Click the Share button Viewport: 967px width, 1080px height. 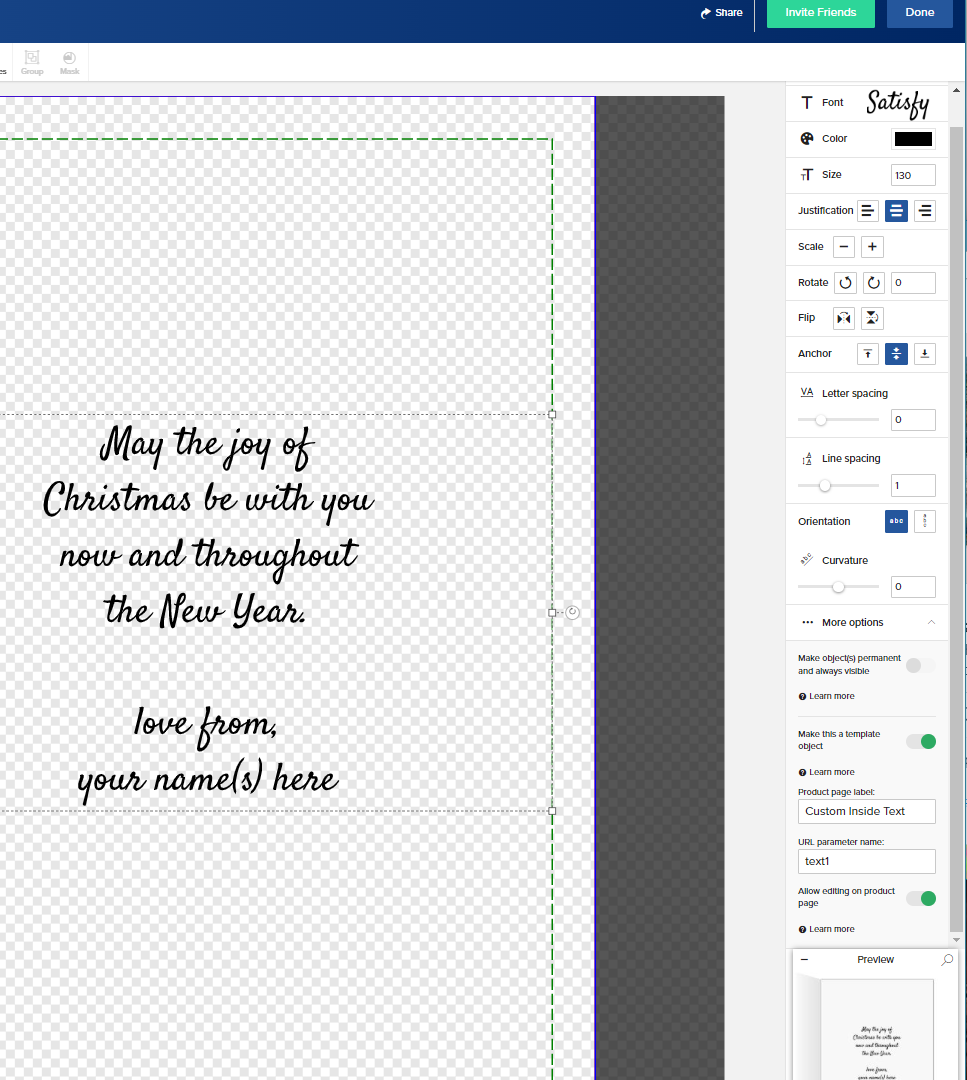pos(721,13)
